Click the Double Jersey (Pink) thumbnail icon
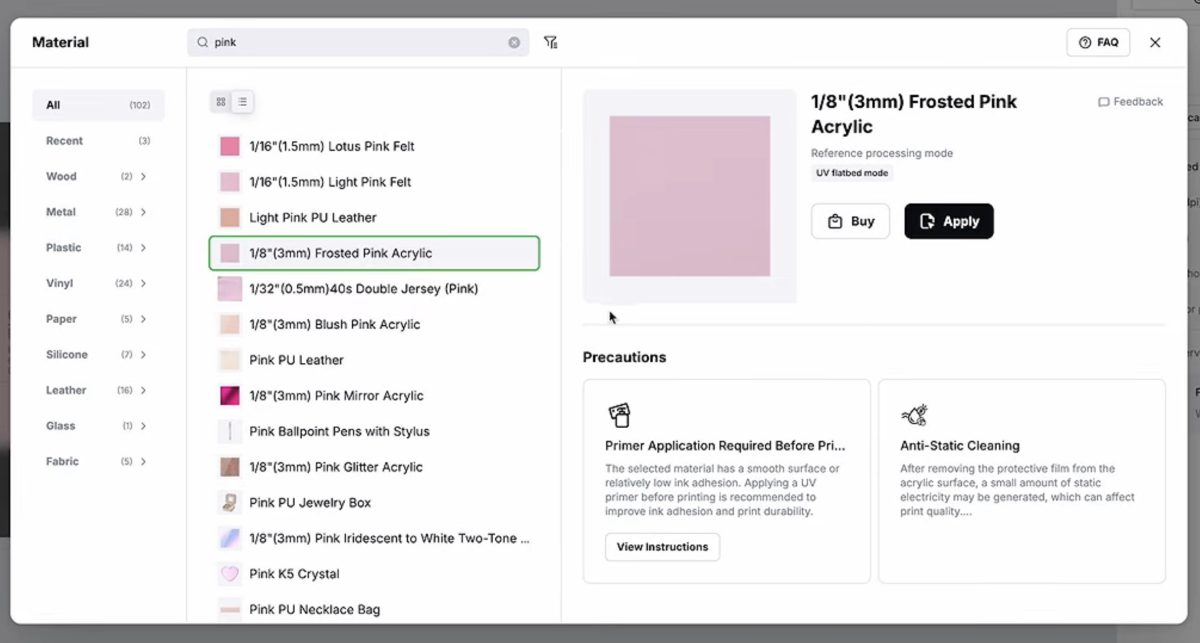Screen dimensions: 1200x643 [x=230, y=289]
